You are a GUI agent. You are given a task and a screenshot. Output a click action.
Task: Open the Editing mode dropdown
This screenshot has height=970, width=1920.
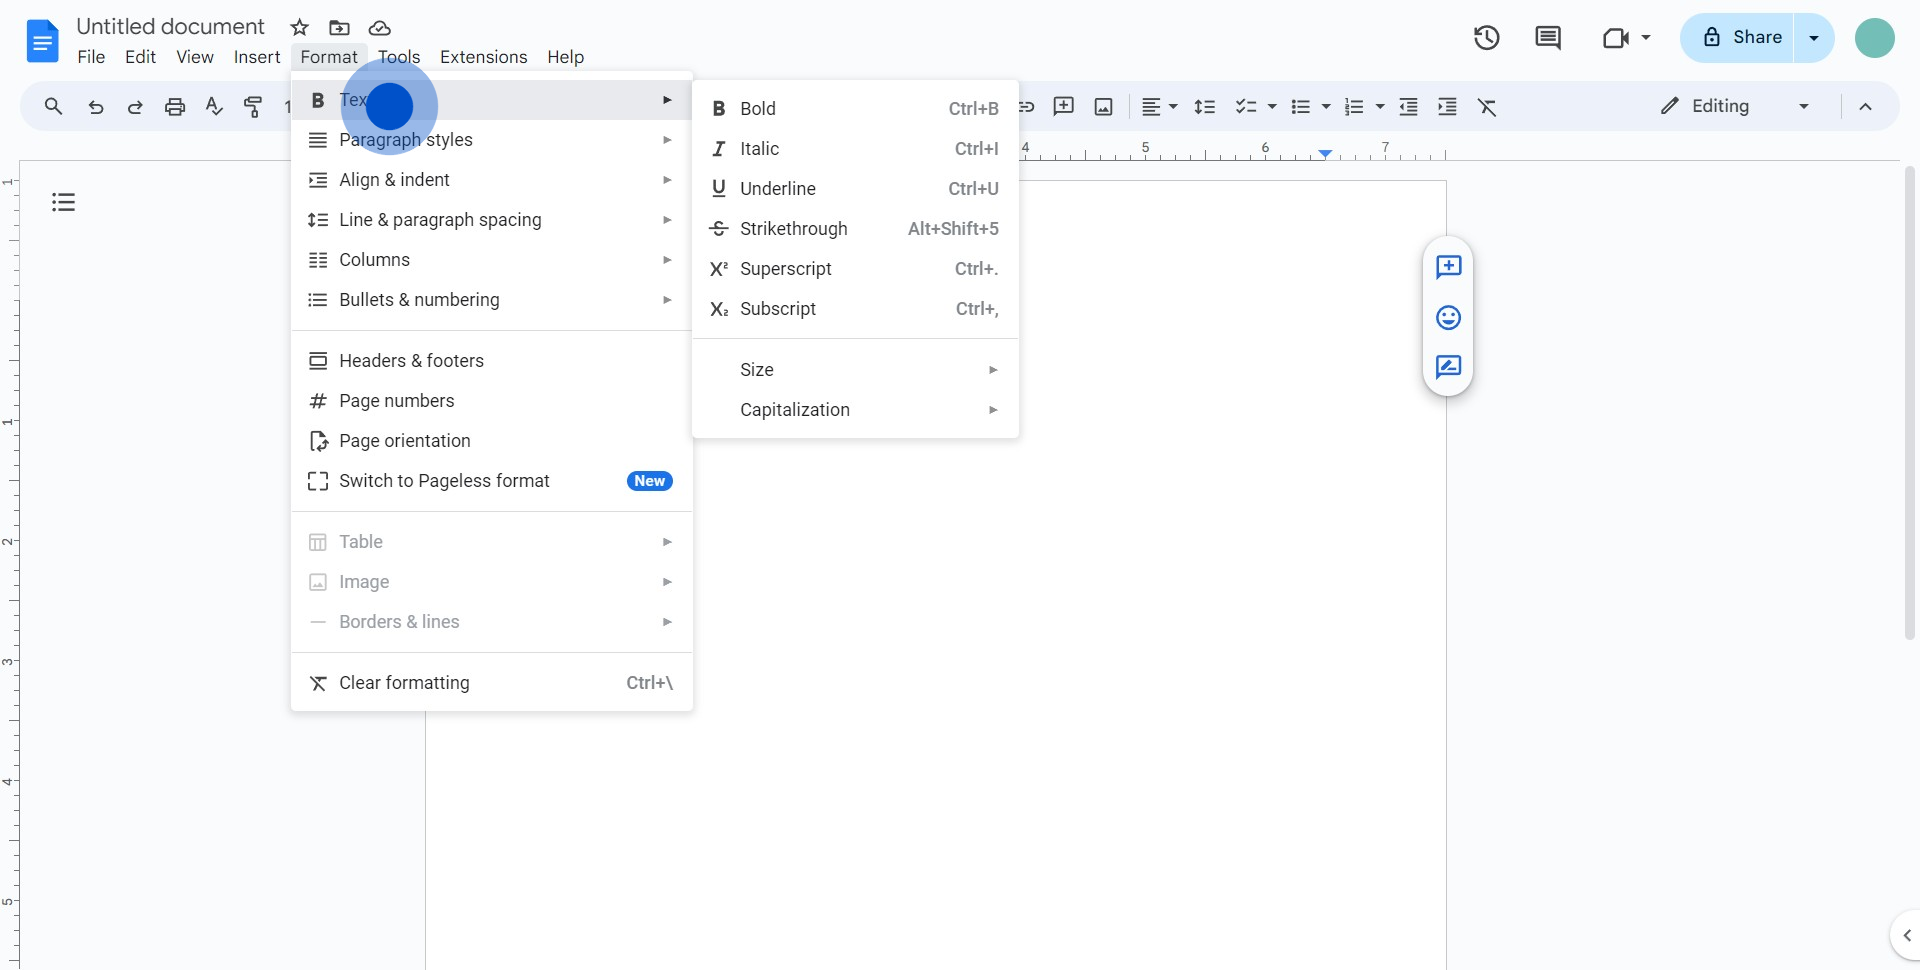[1735, 106]
